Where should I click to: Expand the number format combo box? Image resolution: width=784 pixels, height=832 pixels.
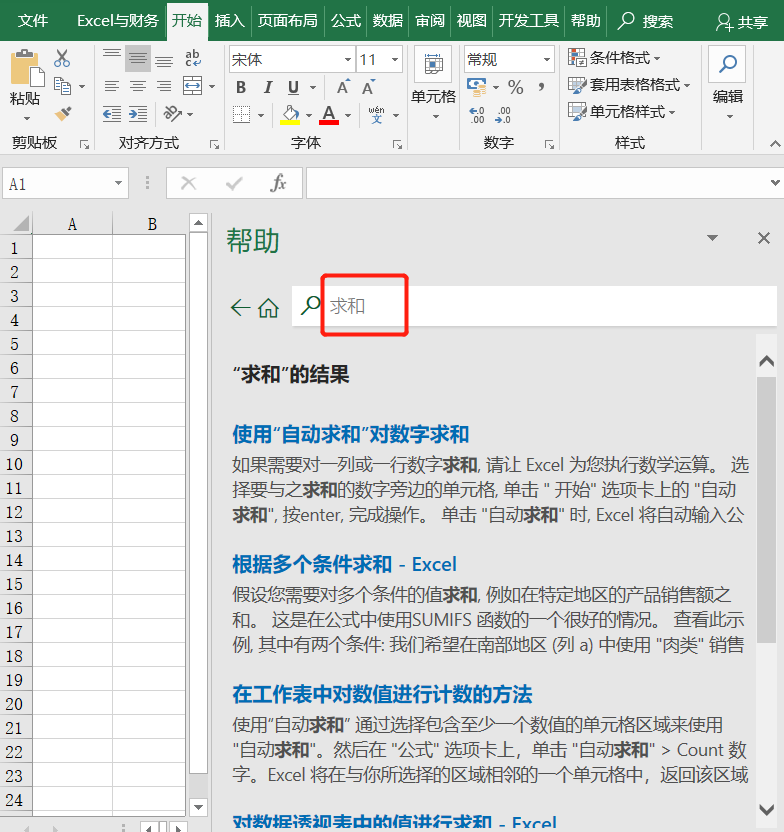[x=546, y=60]
